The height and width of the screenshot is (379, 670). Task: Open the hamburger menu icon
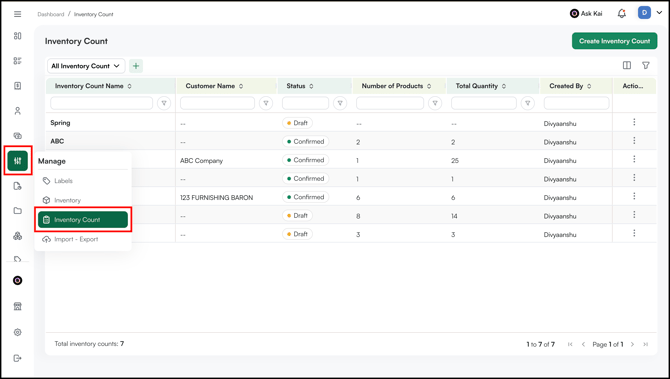pos(18,14)
